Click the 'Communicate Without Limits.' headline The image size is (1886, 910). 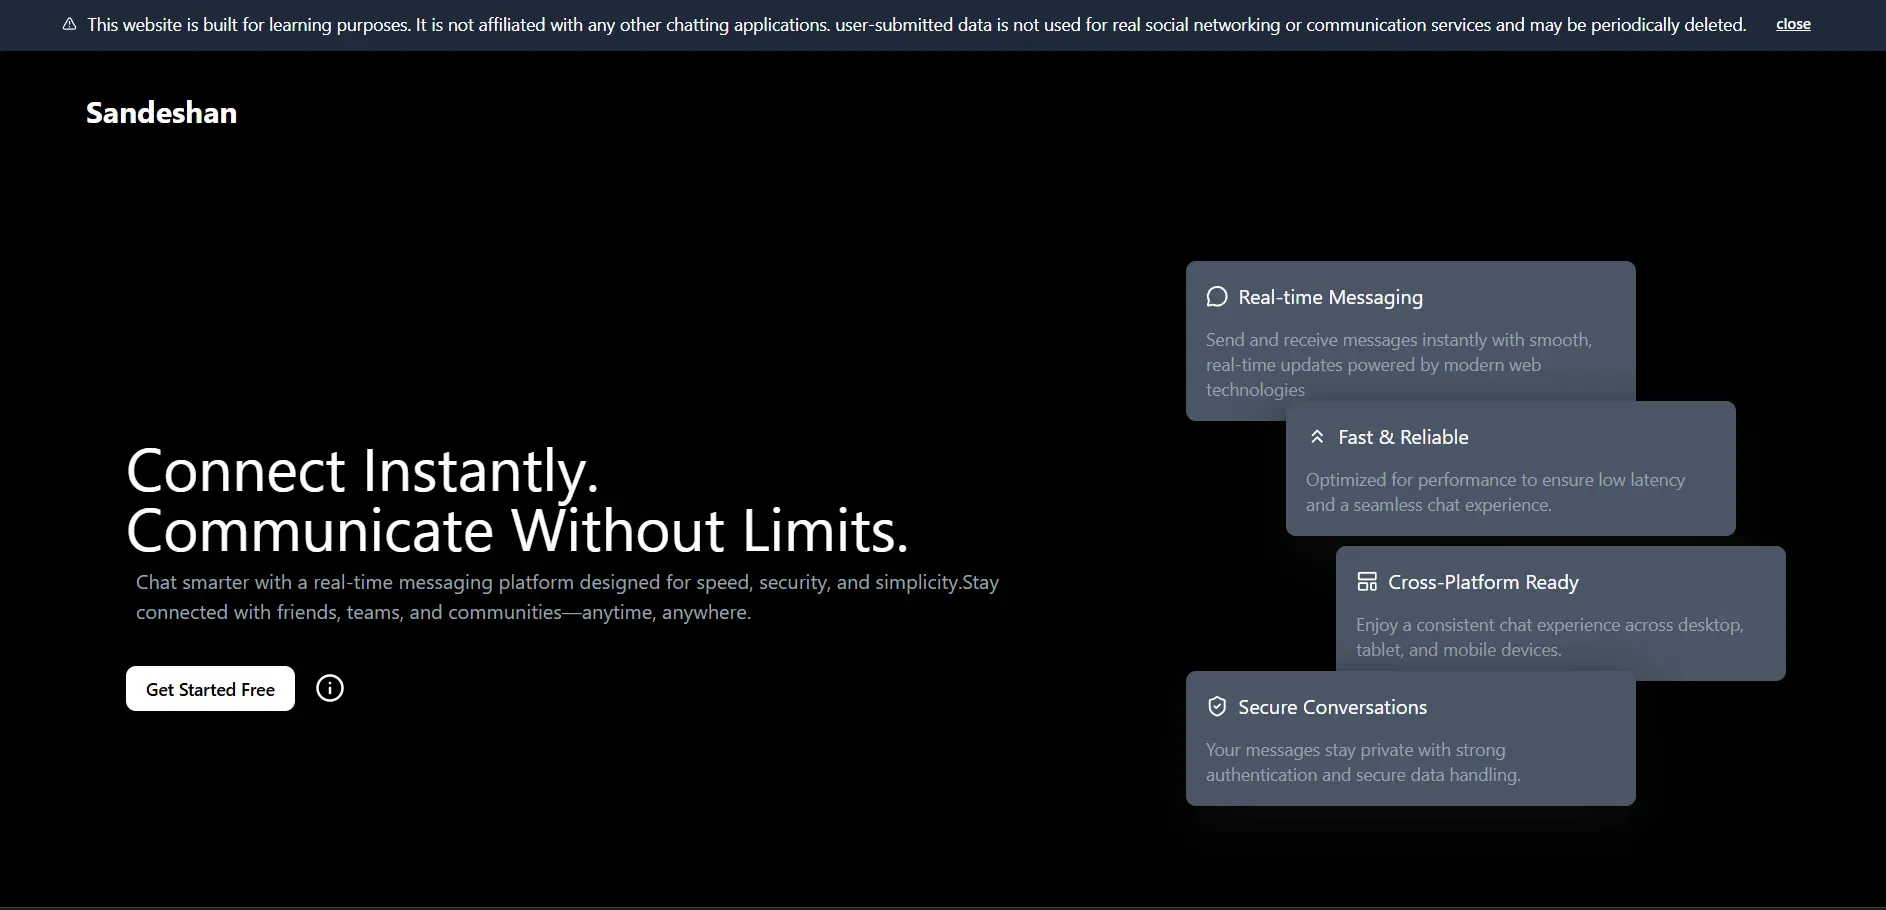click(x=517, y=531)
